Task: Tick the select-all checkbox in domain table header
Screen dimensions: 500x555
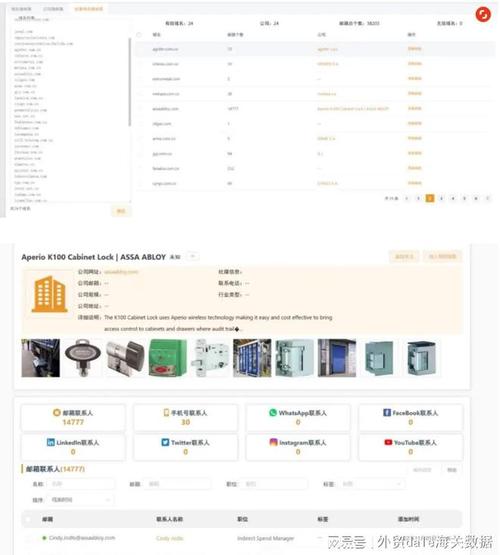Action: point(139,34)
